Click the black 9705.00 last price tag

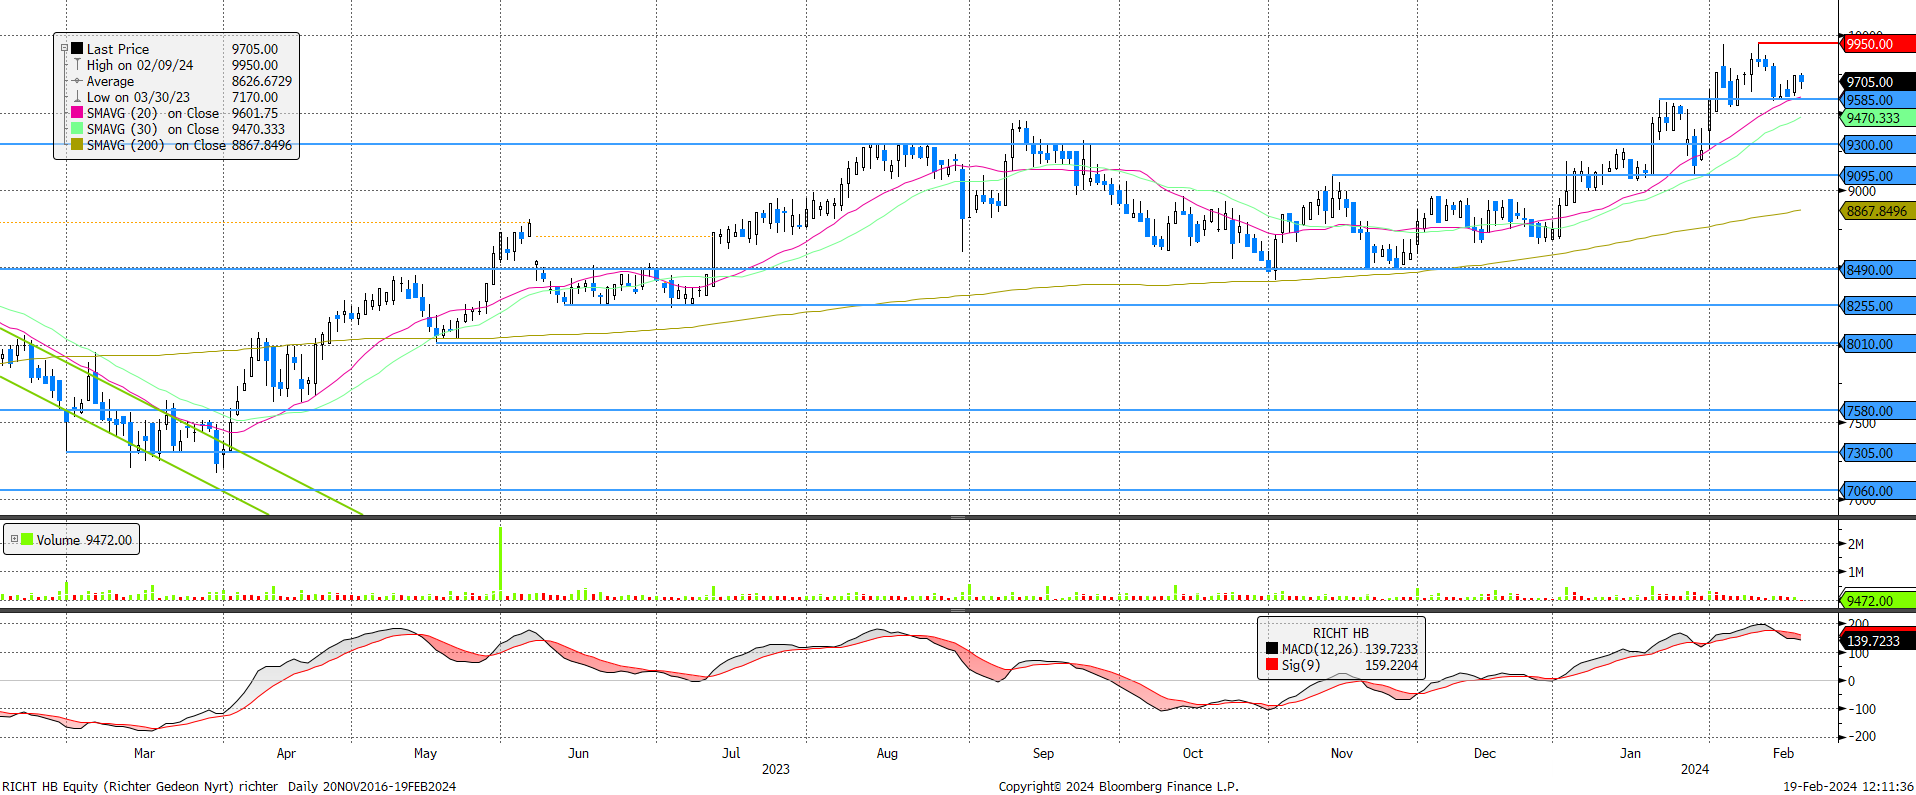tap(1878, 82)
